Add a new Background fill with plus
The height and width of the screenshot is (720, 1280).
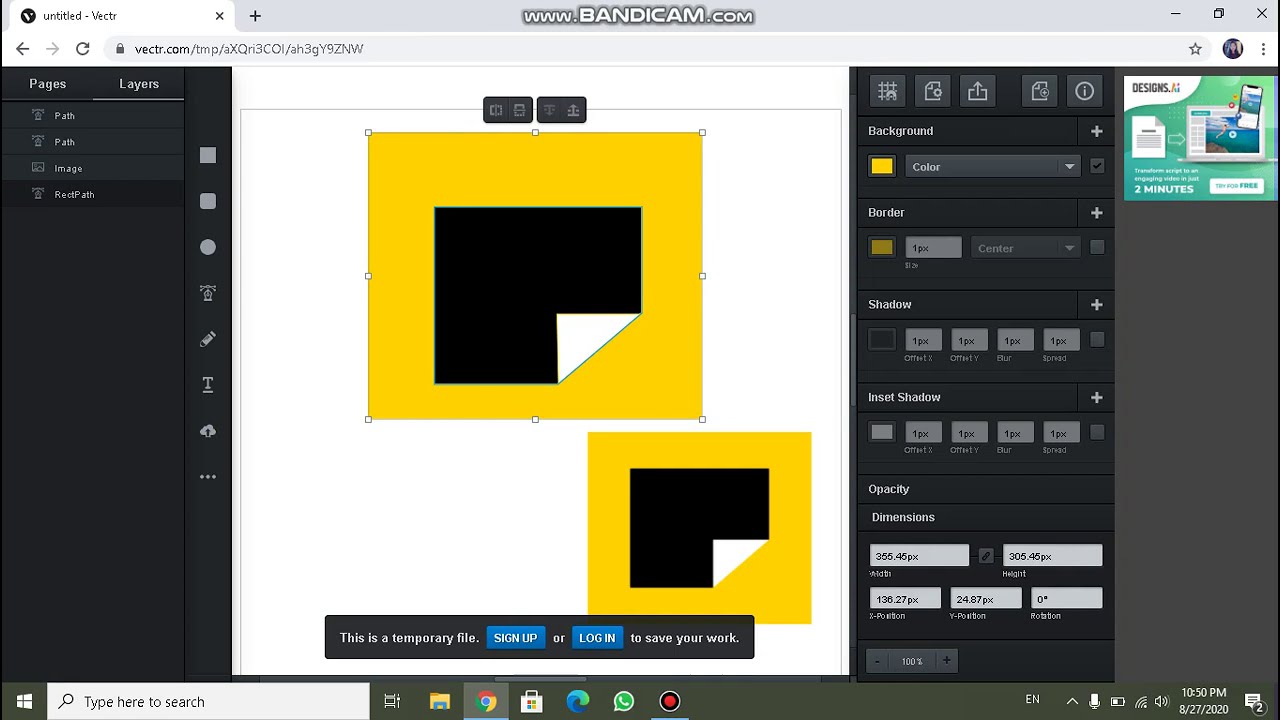[1097, 131]
